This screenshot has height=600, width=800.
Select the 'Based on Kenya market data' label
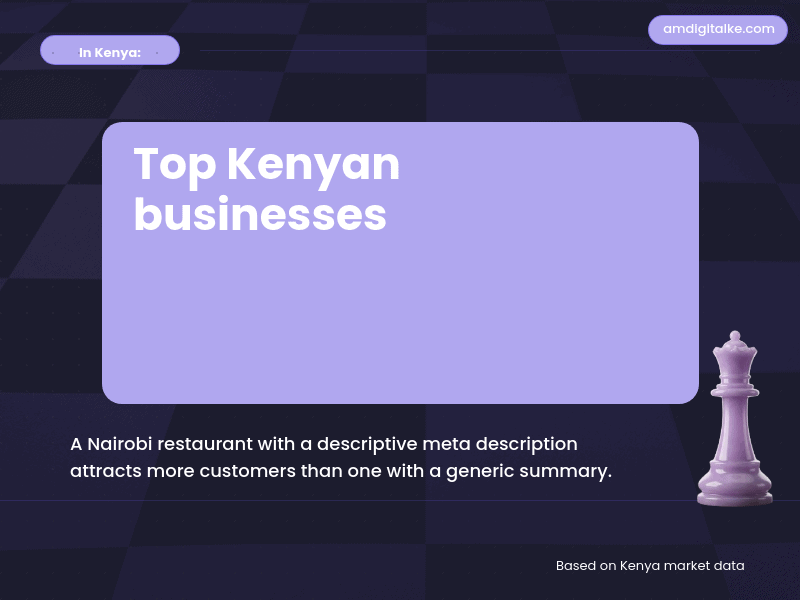[x=649, y=565]
